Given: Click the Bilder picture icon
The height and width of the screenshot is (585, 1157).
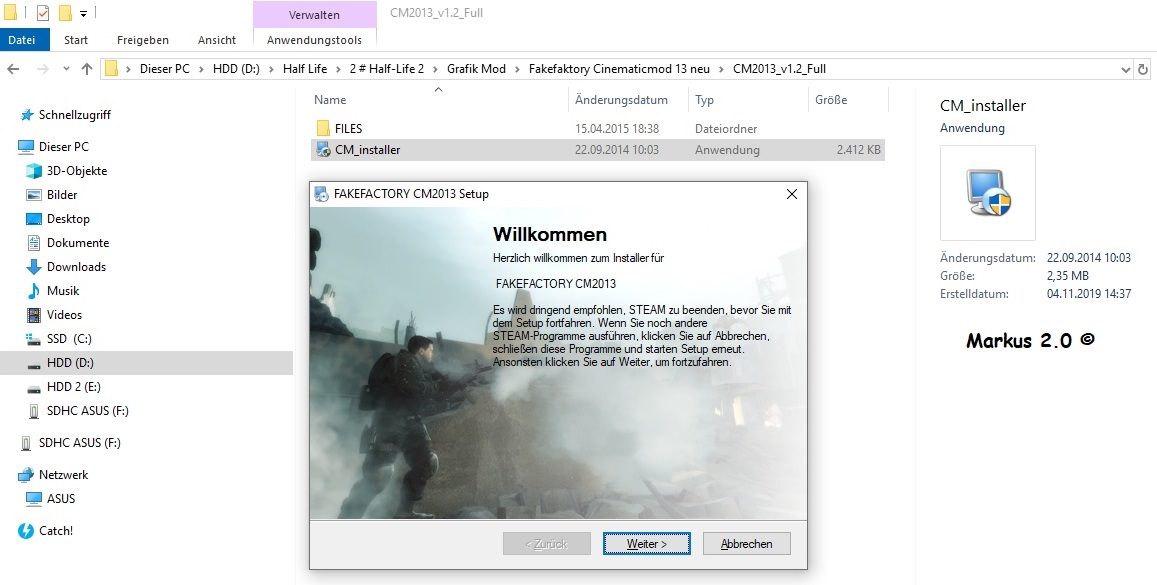Looking at the screenshot, I should 33,195.
